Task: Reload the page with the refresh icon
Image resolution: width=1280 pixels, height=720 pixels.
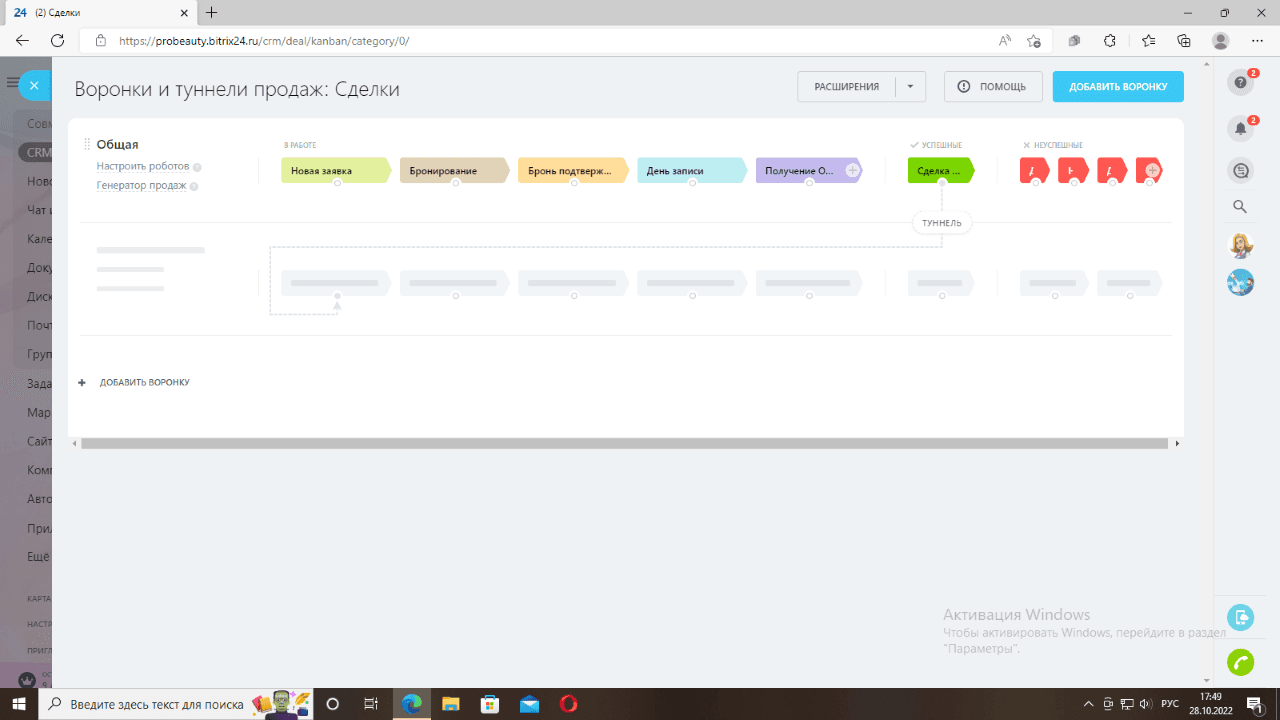Action: (58, 41)
